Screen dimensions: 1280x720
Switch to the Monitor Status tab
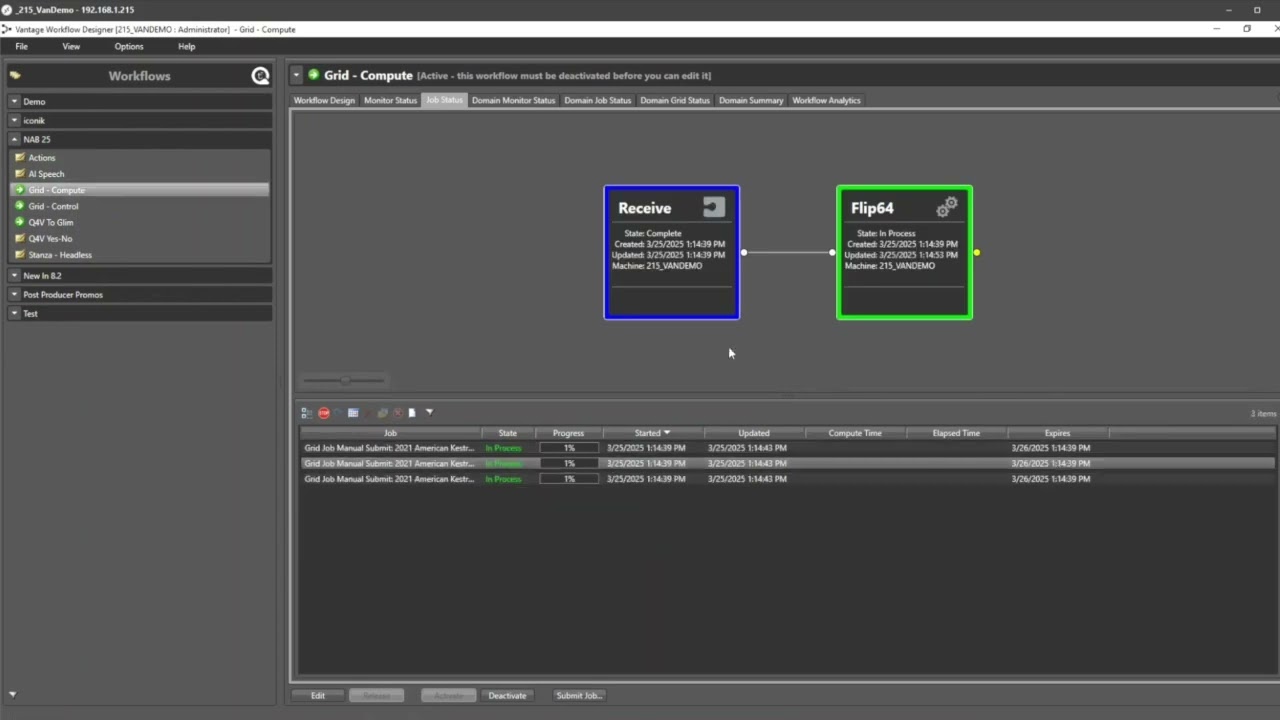[390, 100]
